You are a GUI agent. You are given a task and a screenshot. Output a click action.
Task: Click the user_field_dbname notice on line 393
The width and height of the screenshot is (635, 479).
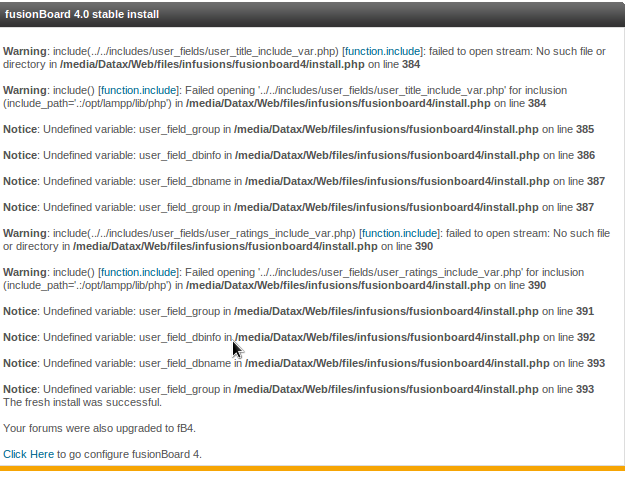pyautogui.click(x=304, y=363)
